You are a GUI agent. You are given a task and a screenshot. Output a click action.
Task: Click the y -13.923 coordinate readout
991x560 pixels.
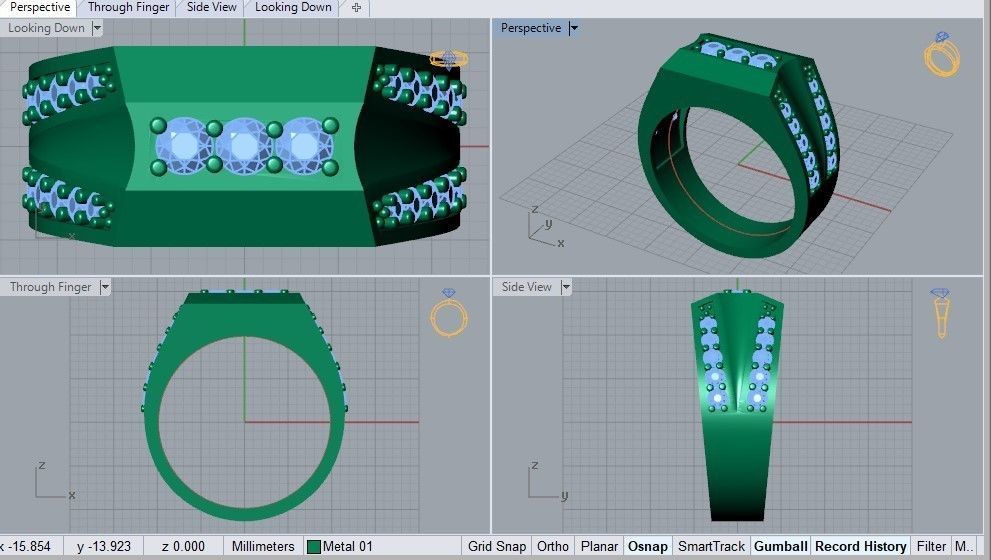(x=104, y=546)
